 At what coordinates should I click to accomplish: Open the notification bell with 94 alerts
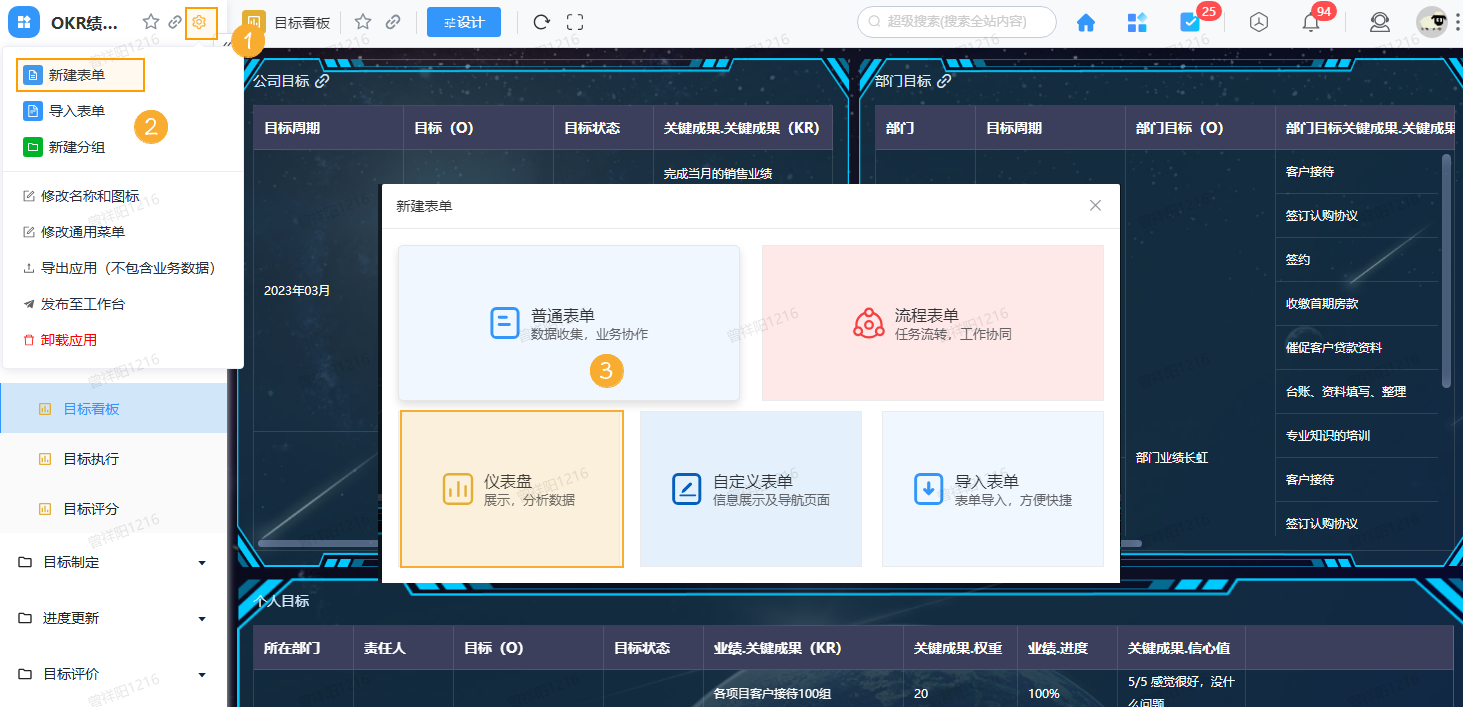click(1311, 20)
